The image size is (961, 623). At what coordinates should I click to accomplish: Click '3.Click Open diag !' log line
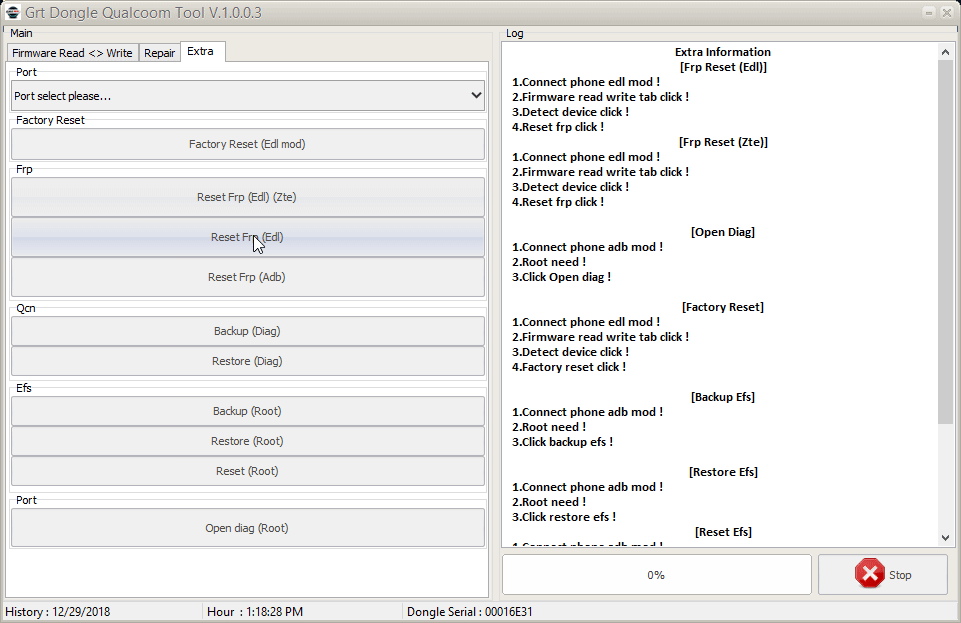pos(561,277)
